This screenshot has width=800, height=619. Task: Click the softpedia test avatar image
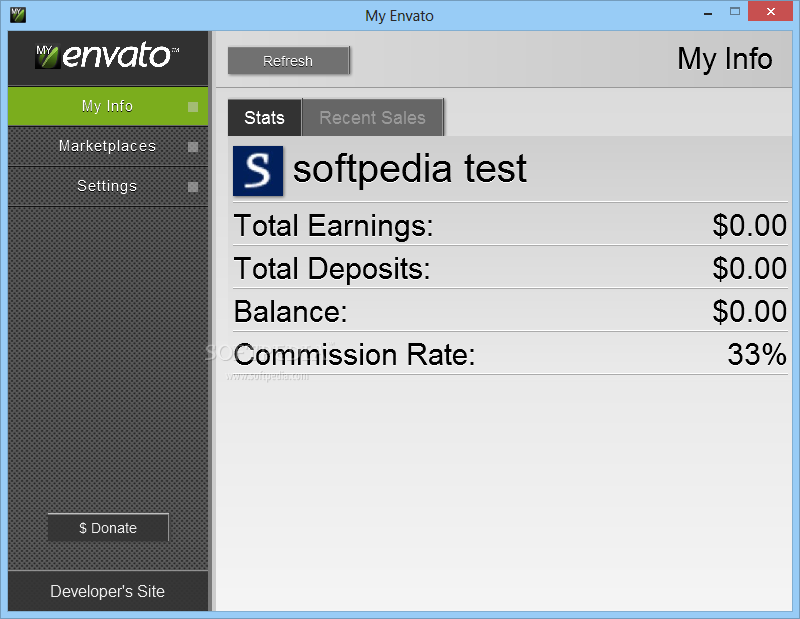258,170
